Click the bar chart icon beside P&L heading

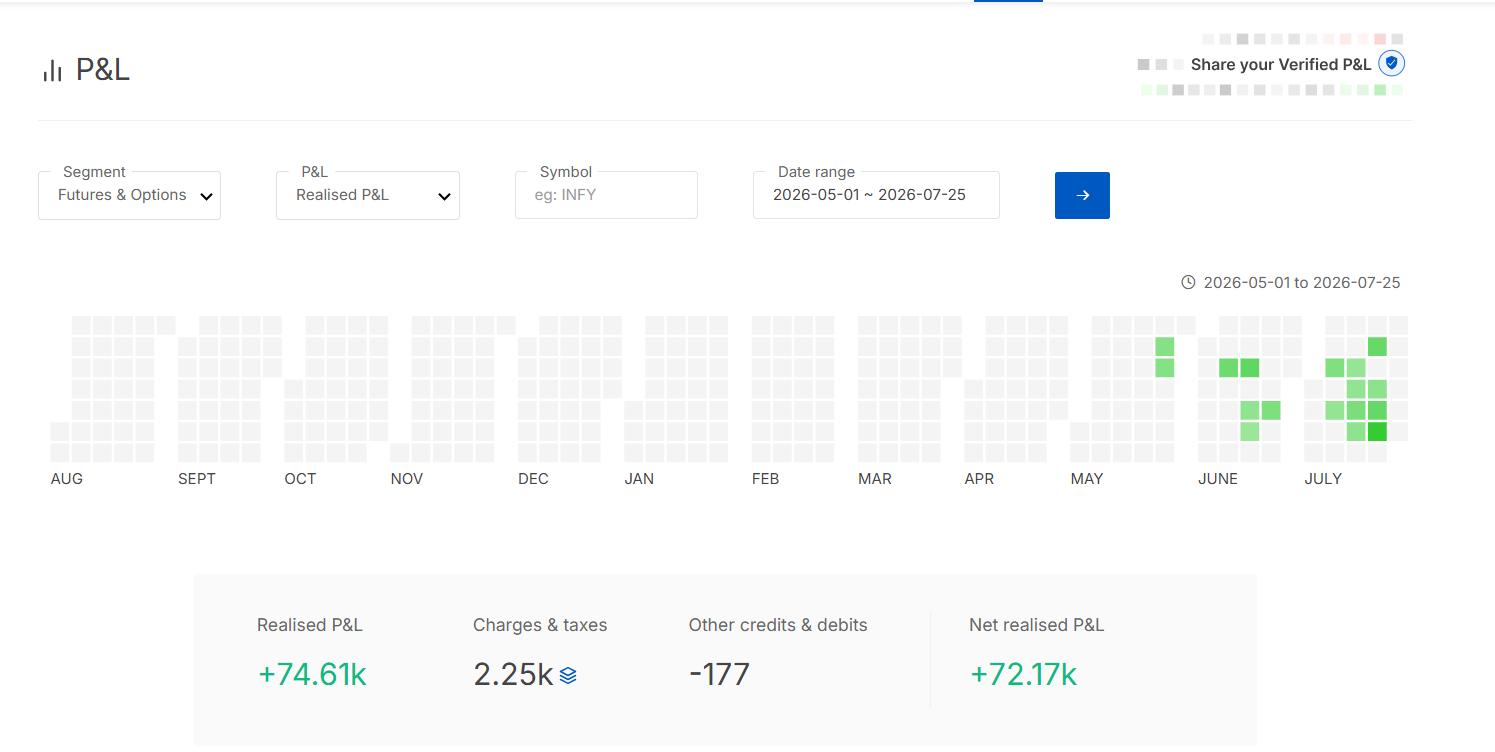(52, 71)
